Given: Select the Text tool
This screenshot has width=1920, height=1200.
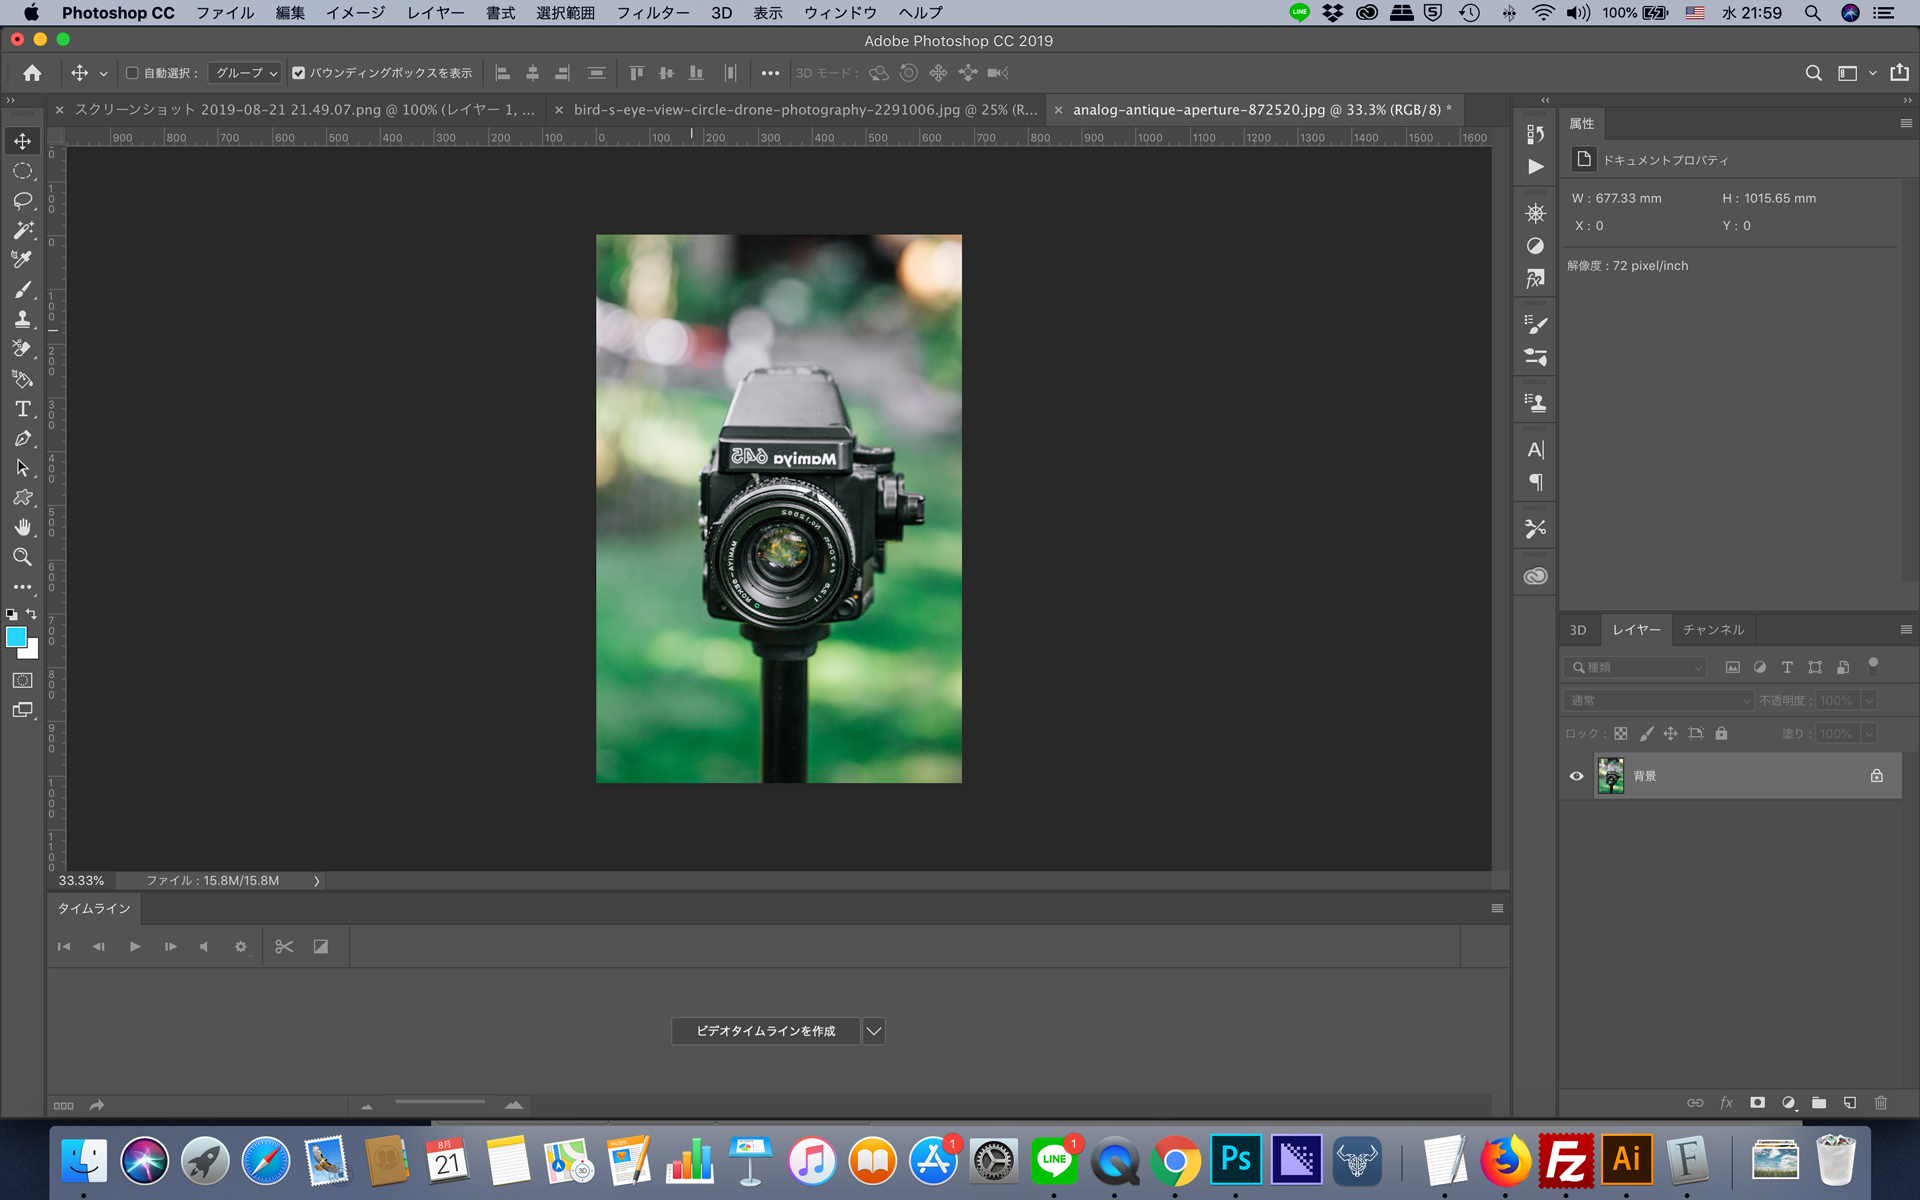Looking at the screenshot, I should point(21,409).
